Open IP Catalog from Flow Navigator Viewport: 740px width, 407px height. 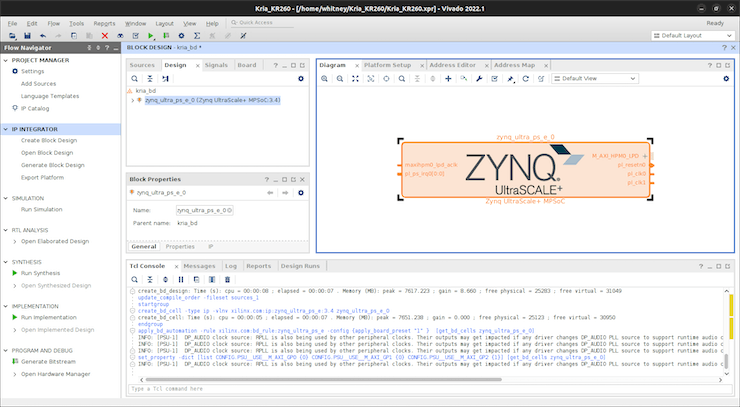click(35, 109)
